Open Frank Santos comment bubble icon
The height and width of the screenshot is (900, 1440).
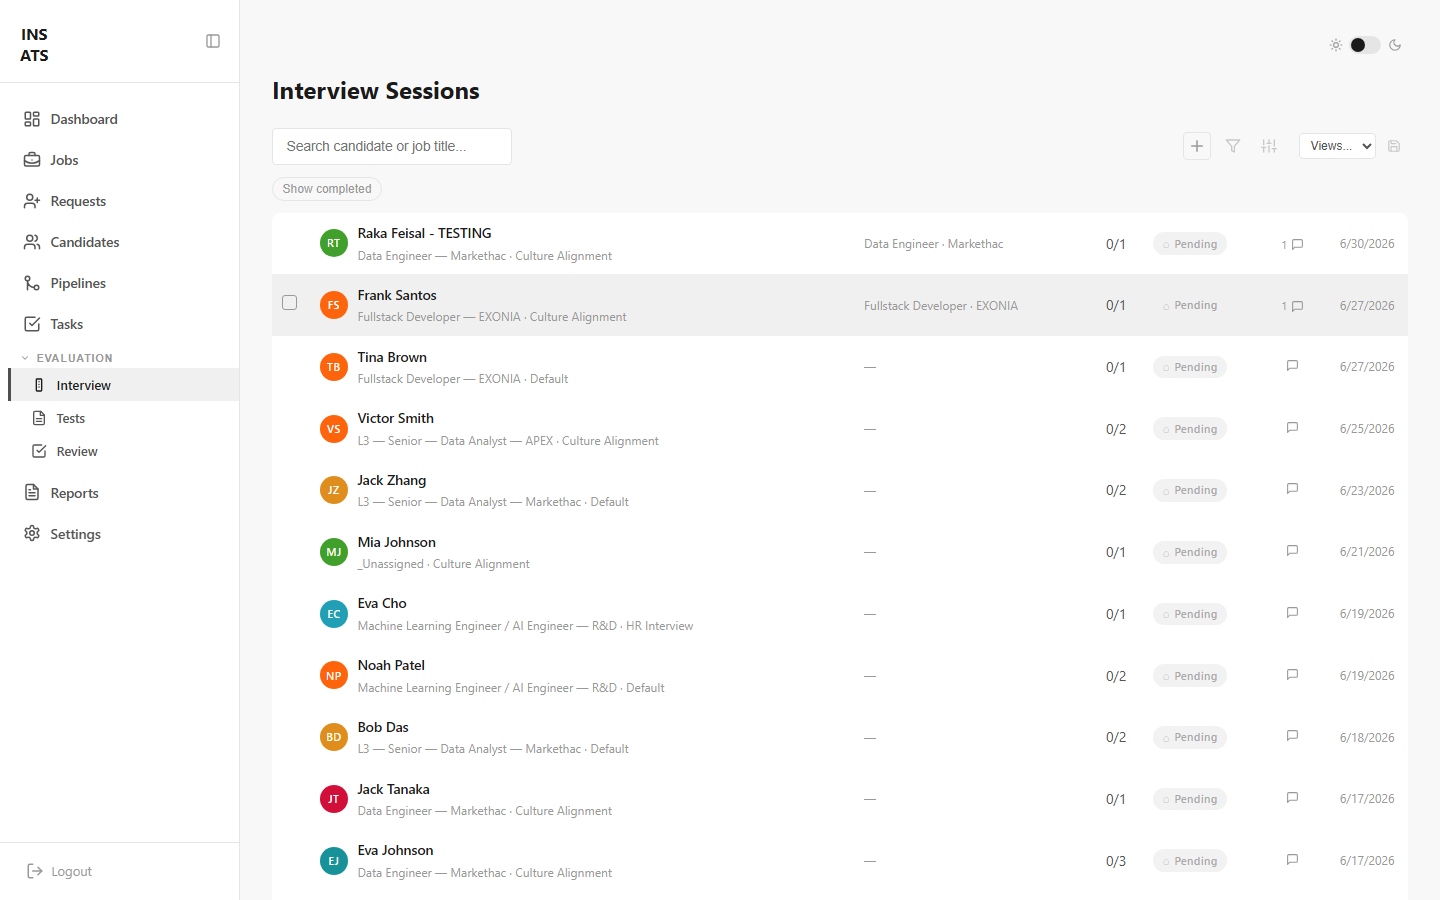point(1297,306)
